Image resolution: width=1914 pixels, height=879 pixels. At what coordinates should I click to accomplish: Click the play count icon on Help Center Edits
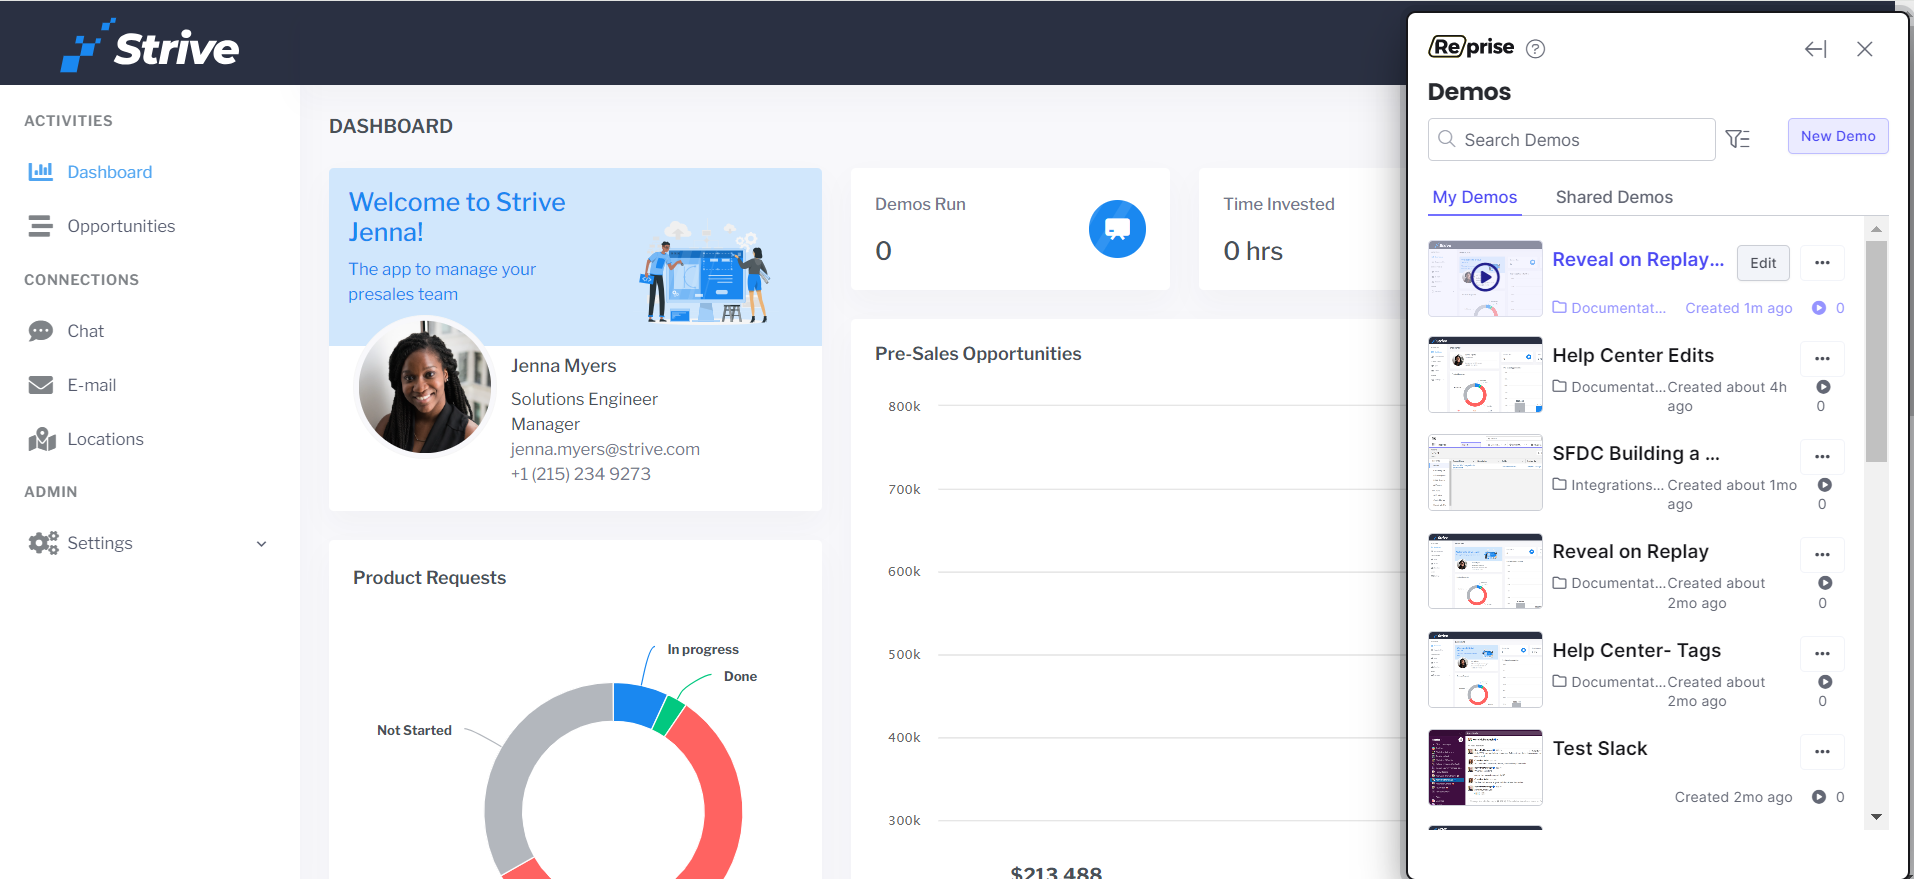[x=1823, y=387]
